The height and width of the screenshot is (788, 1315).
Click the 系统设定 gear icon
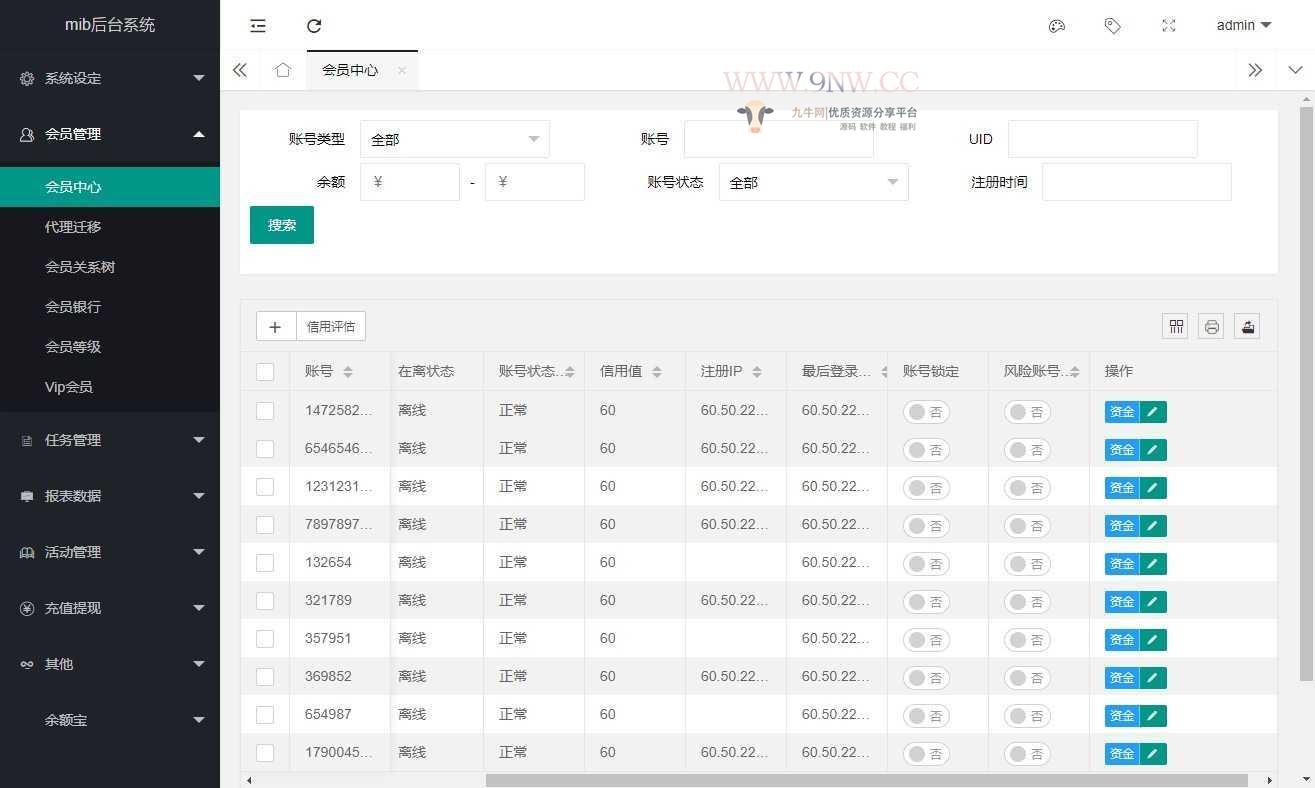(27, 78)
